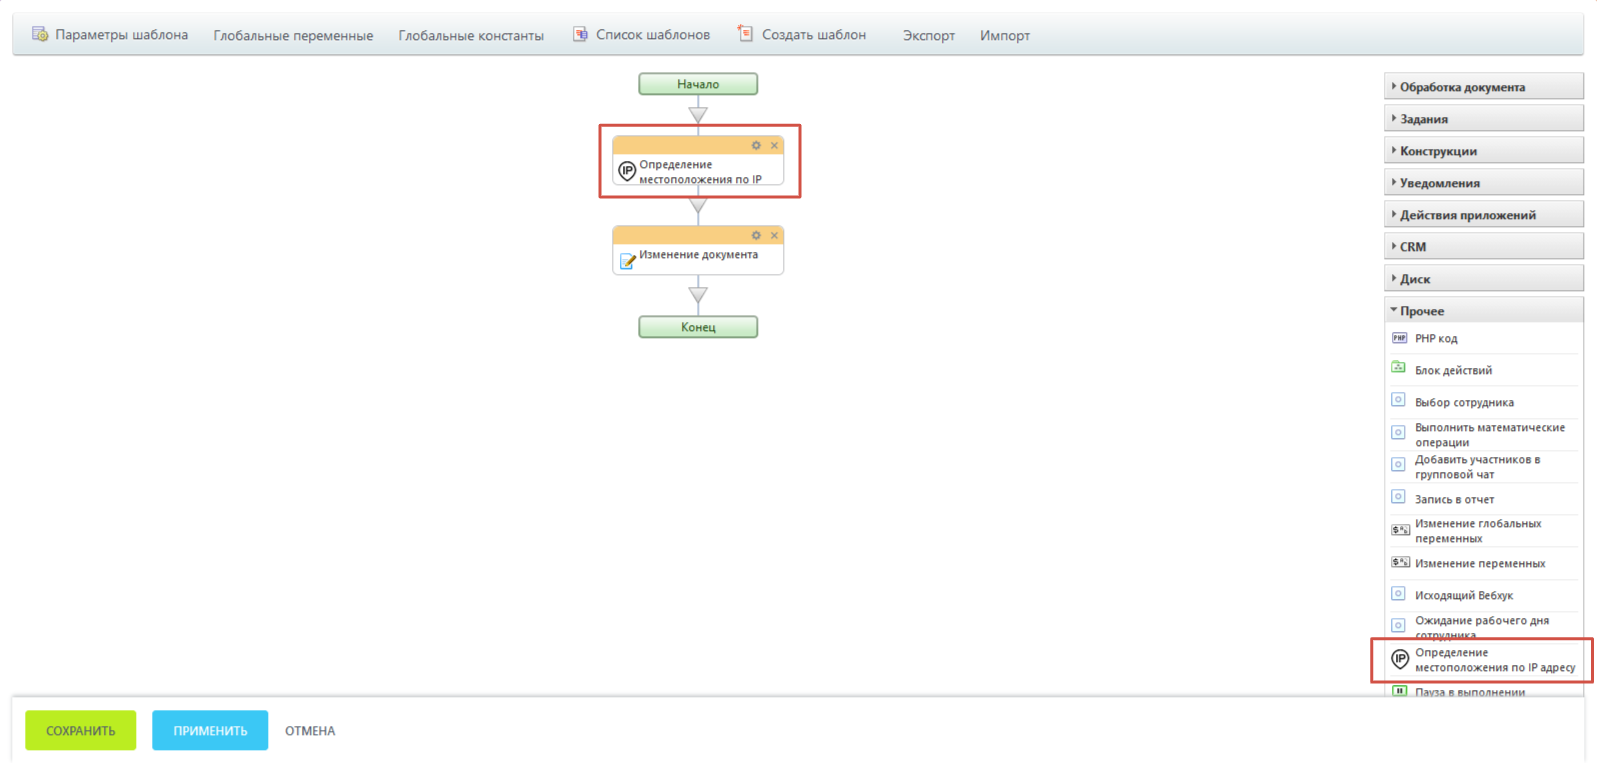The height and width of the screenshot is (763, 1597).
Task: Click the Начало start node
Action: tap(698, 84)
